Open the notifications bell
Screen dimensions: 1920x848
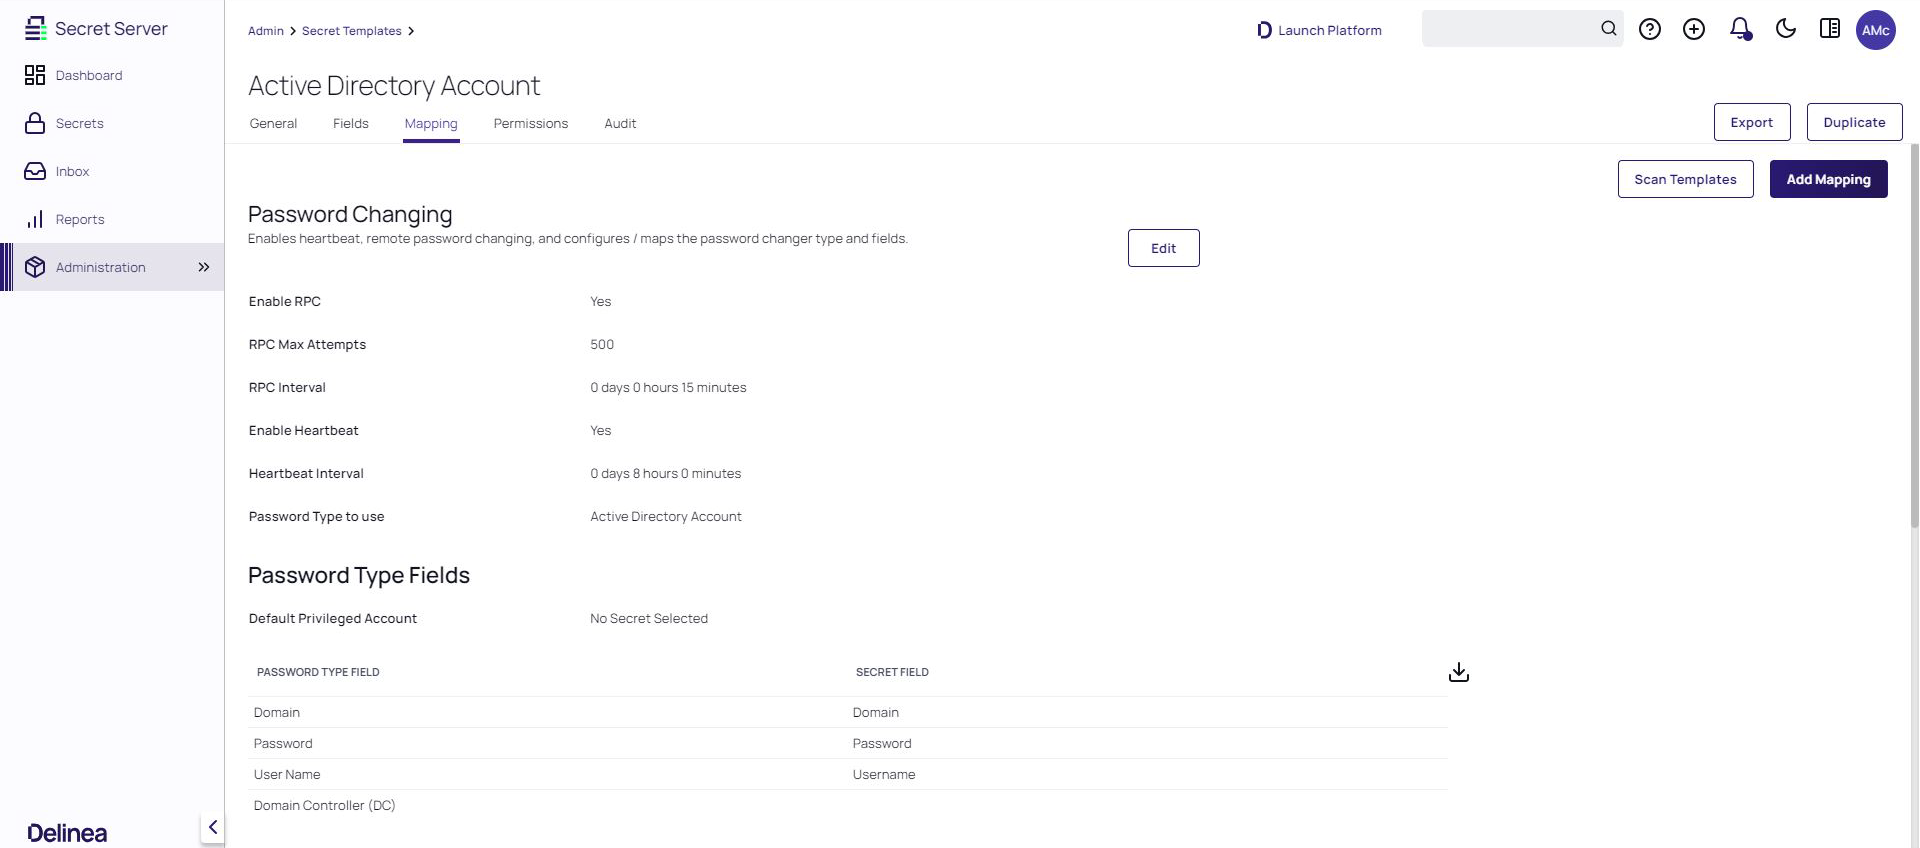coord(1740,29)
